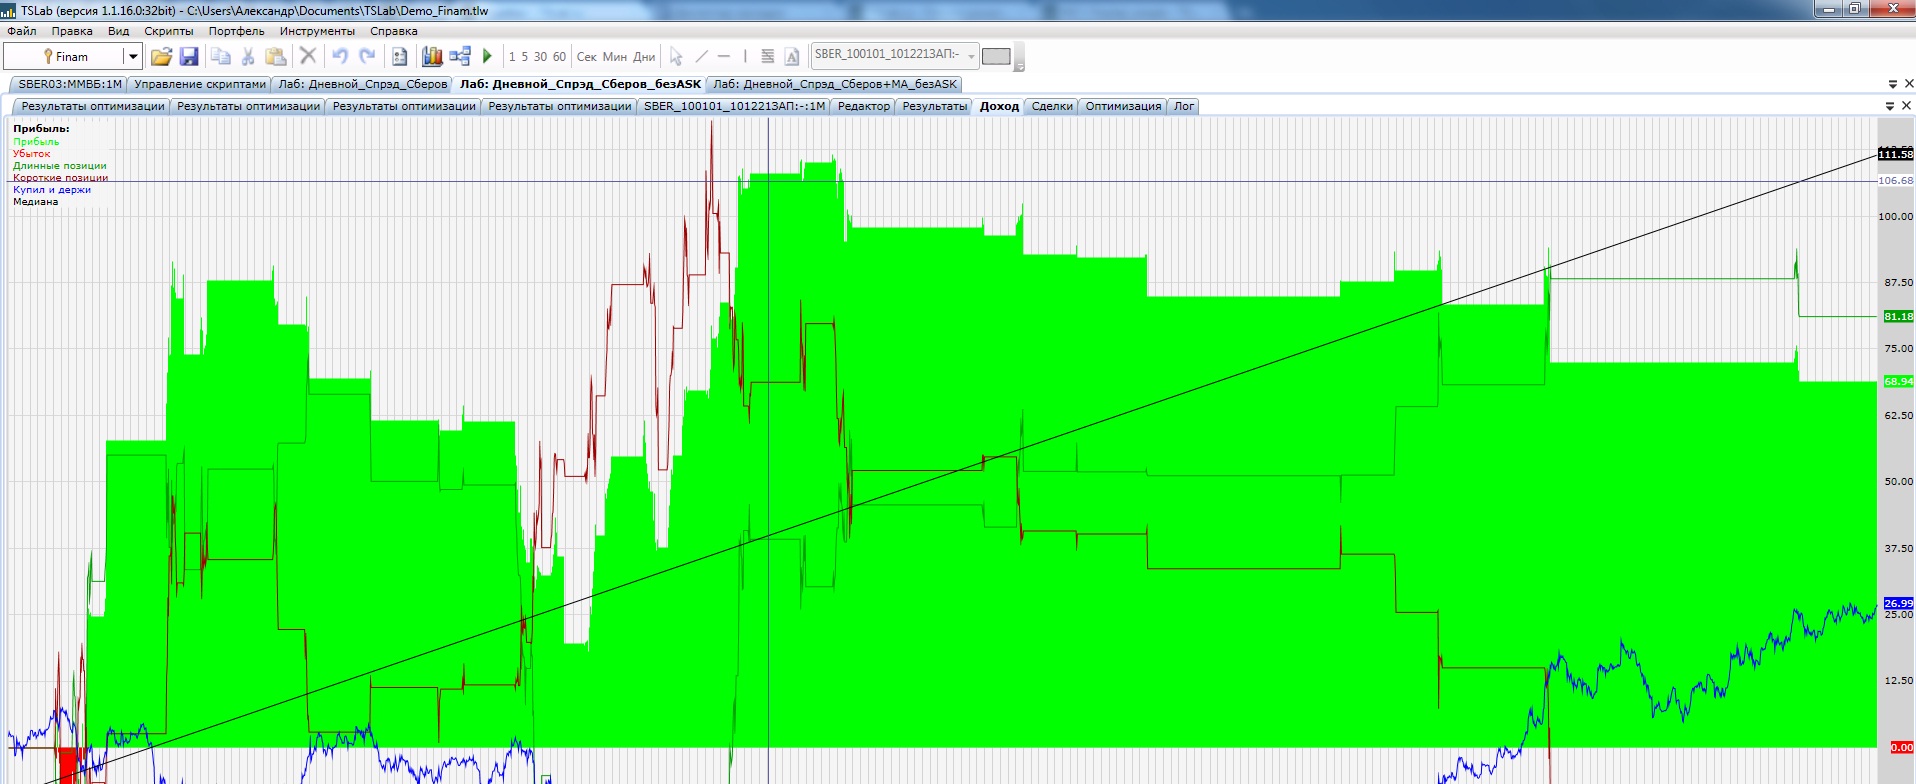Close the active main tab
1916x784 pixels.
click(x=1908, y=84)
